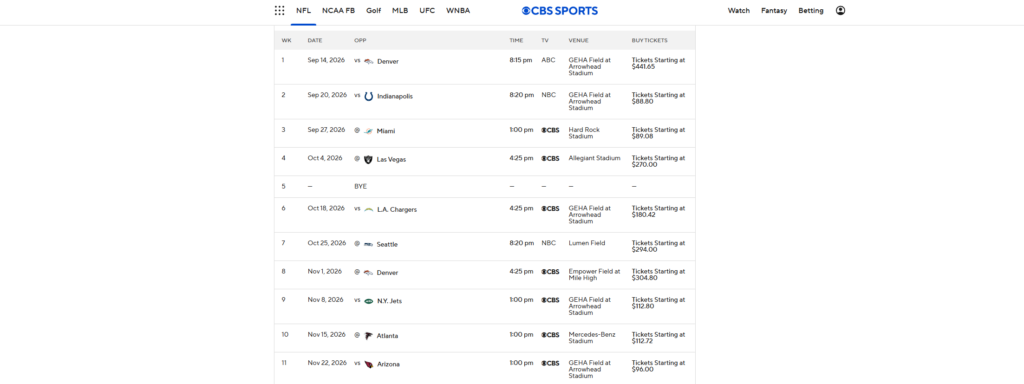Click the CBS TV logo in Atlanta row
Viewport: 1024px width, 384px height.
(x=550, y=335)
